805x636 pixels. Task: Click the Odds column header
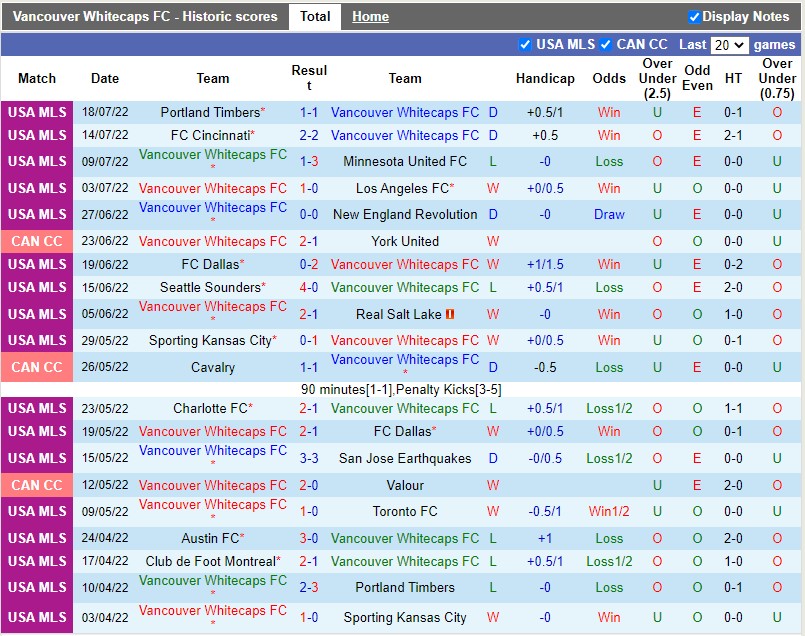609,79
